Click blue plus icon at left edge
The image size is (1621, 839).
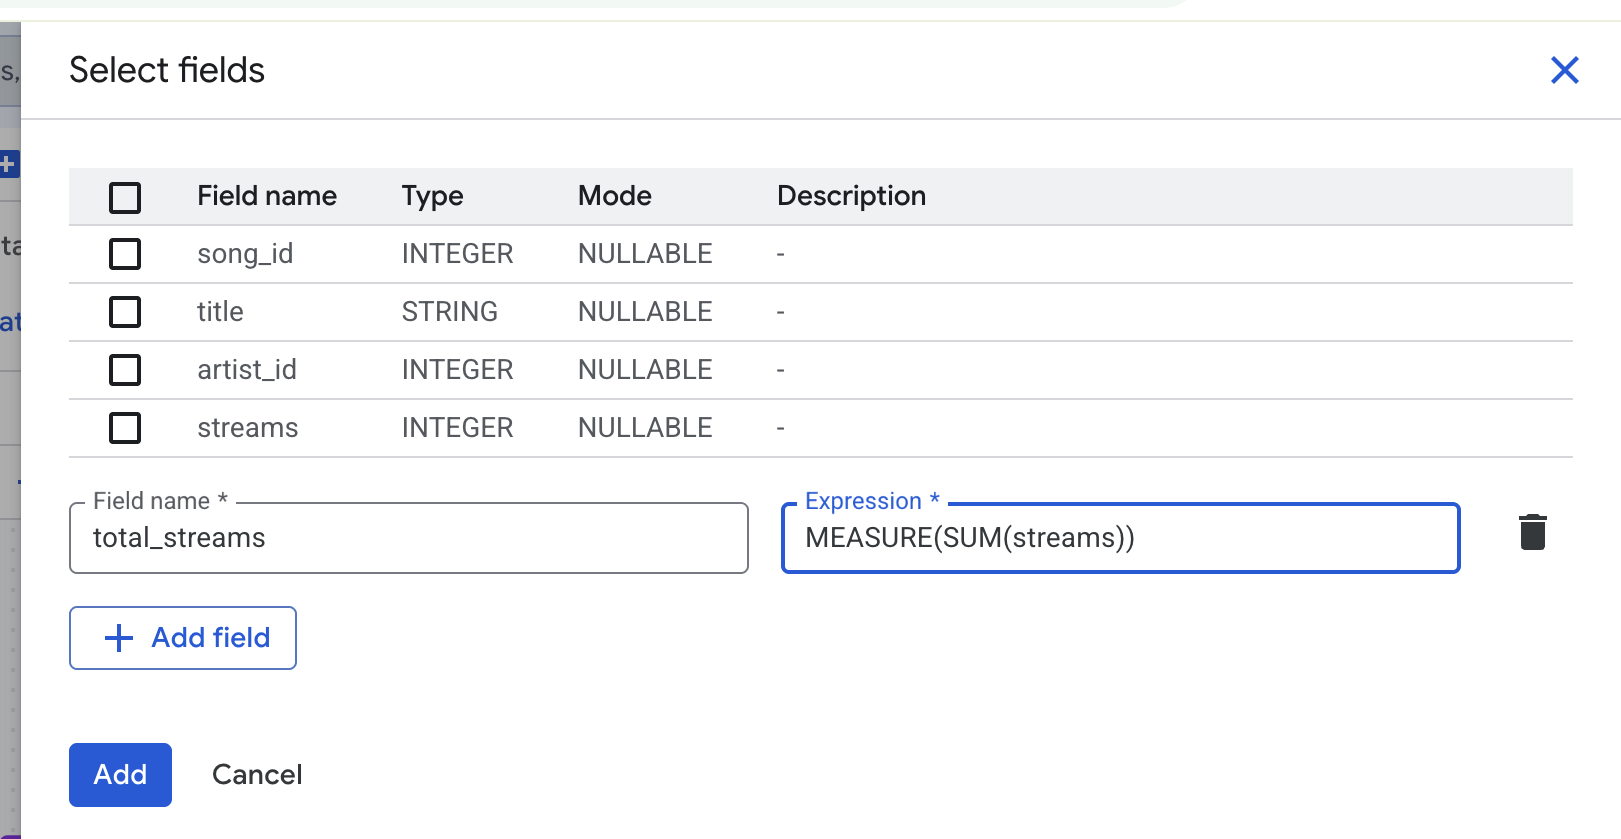[8, 164]
